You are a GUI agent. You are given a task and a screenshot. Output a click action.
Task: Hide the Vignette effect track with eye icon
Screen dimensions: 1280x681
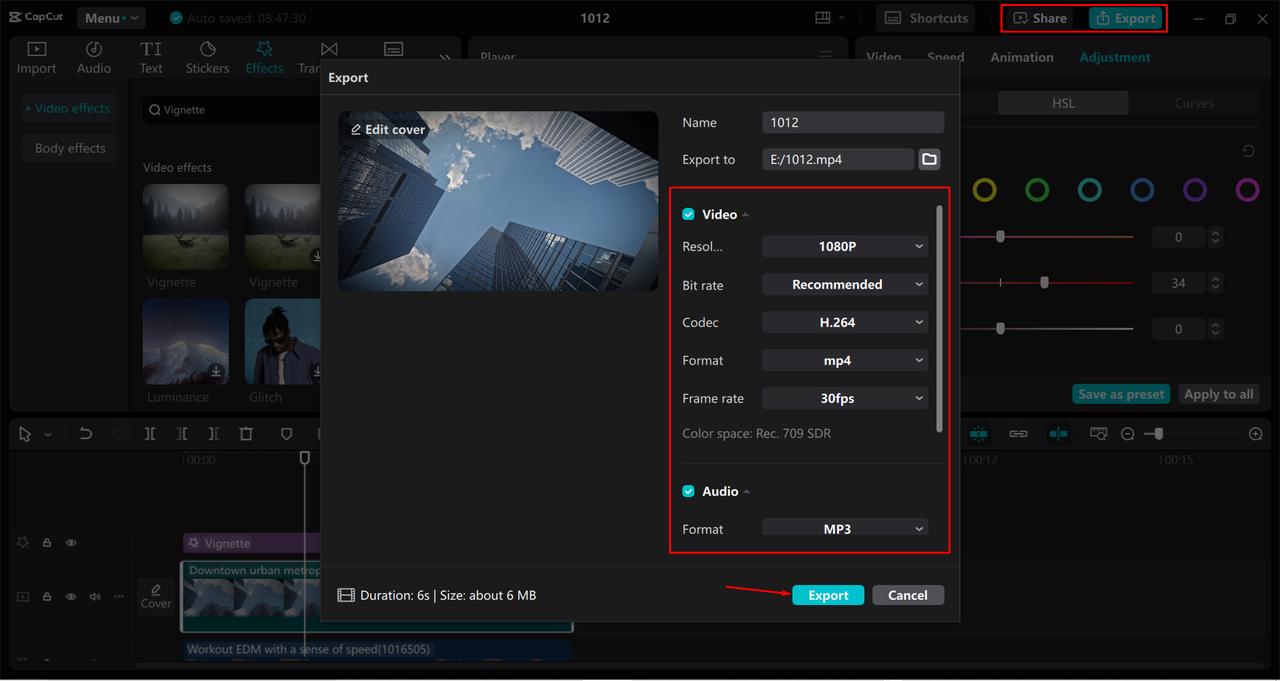(71, 543)
